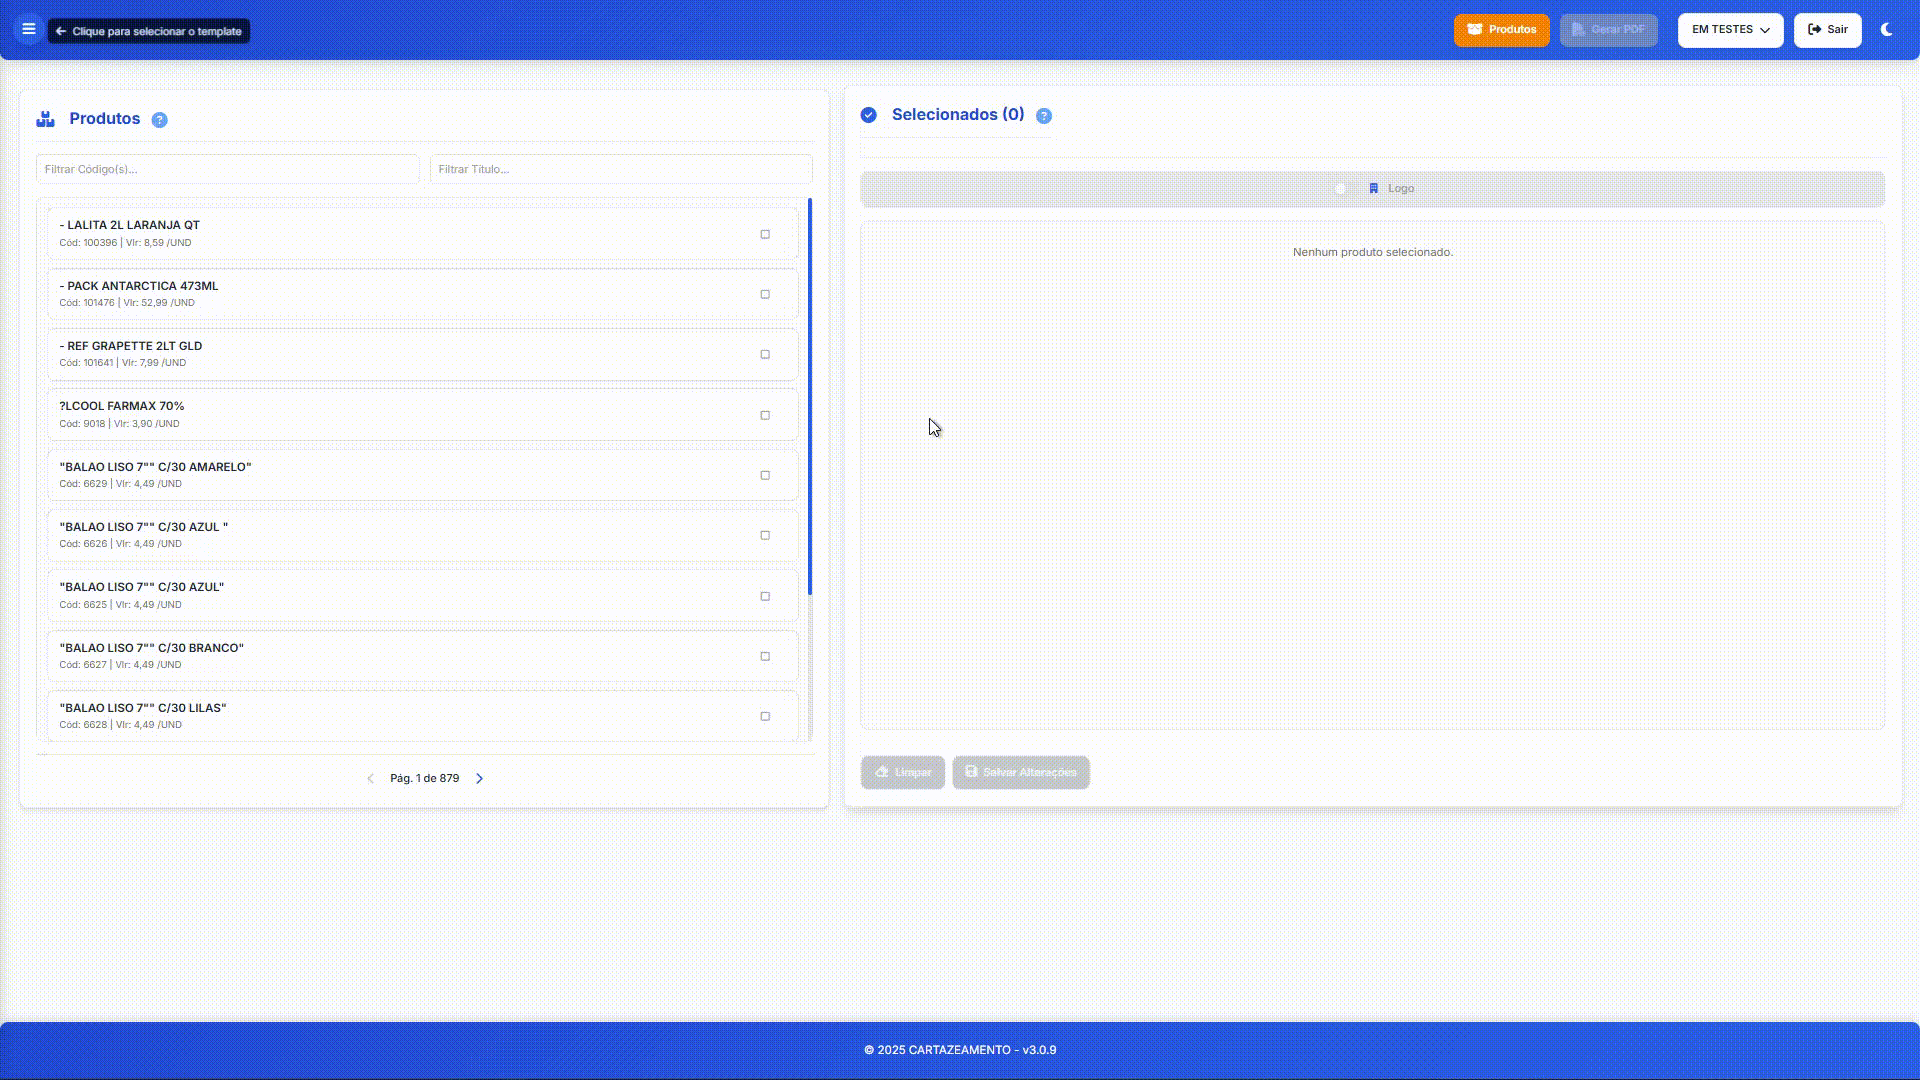
Task: Go to next products page arrow
Action: (479, 779)
